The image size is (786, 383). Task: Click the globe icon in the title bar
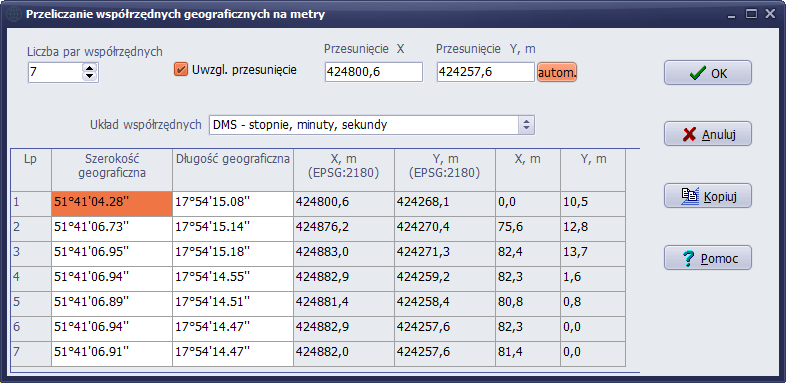[13, 14]
